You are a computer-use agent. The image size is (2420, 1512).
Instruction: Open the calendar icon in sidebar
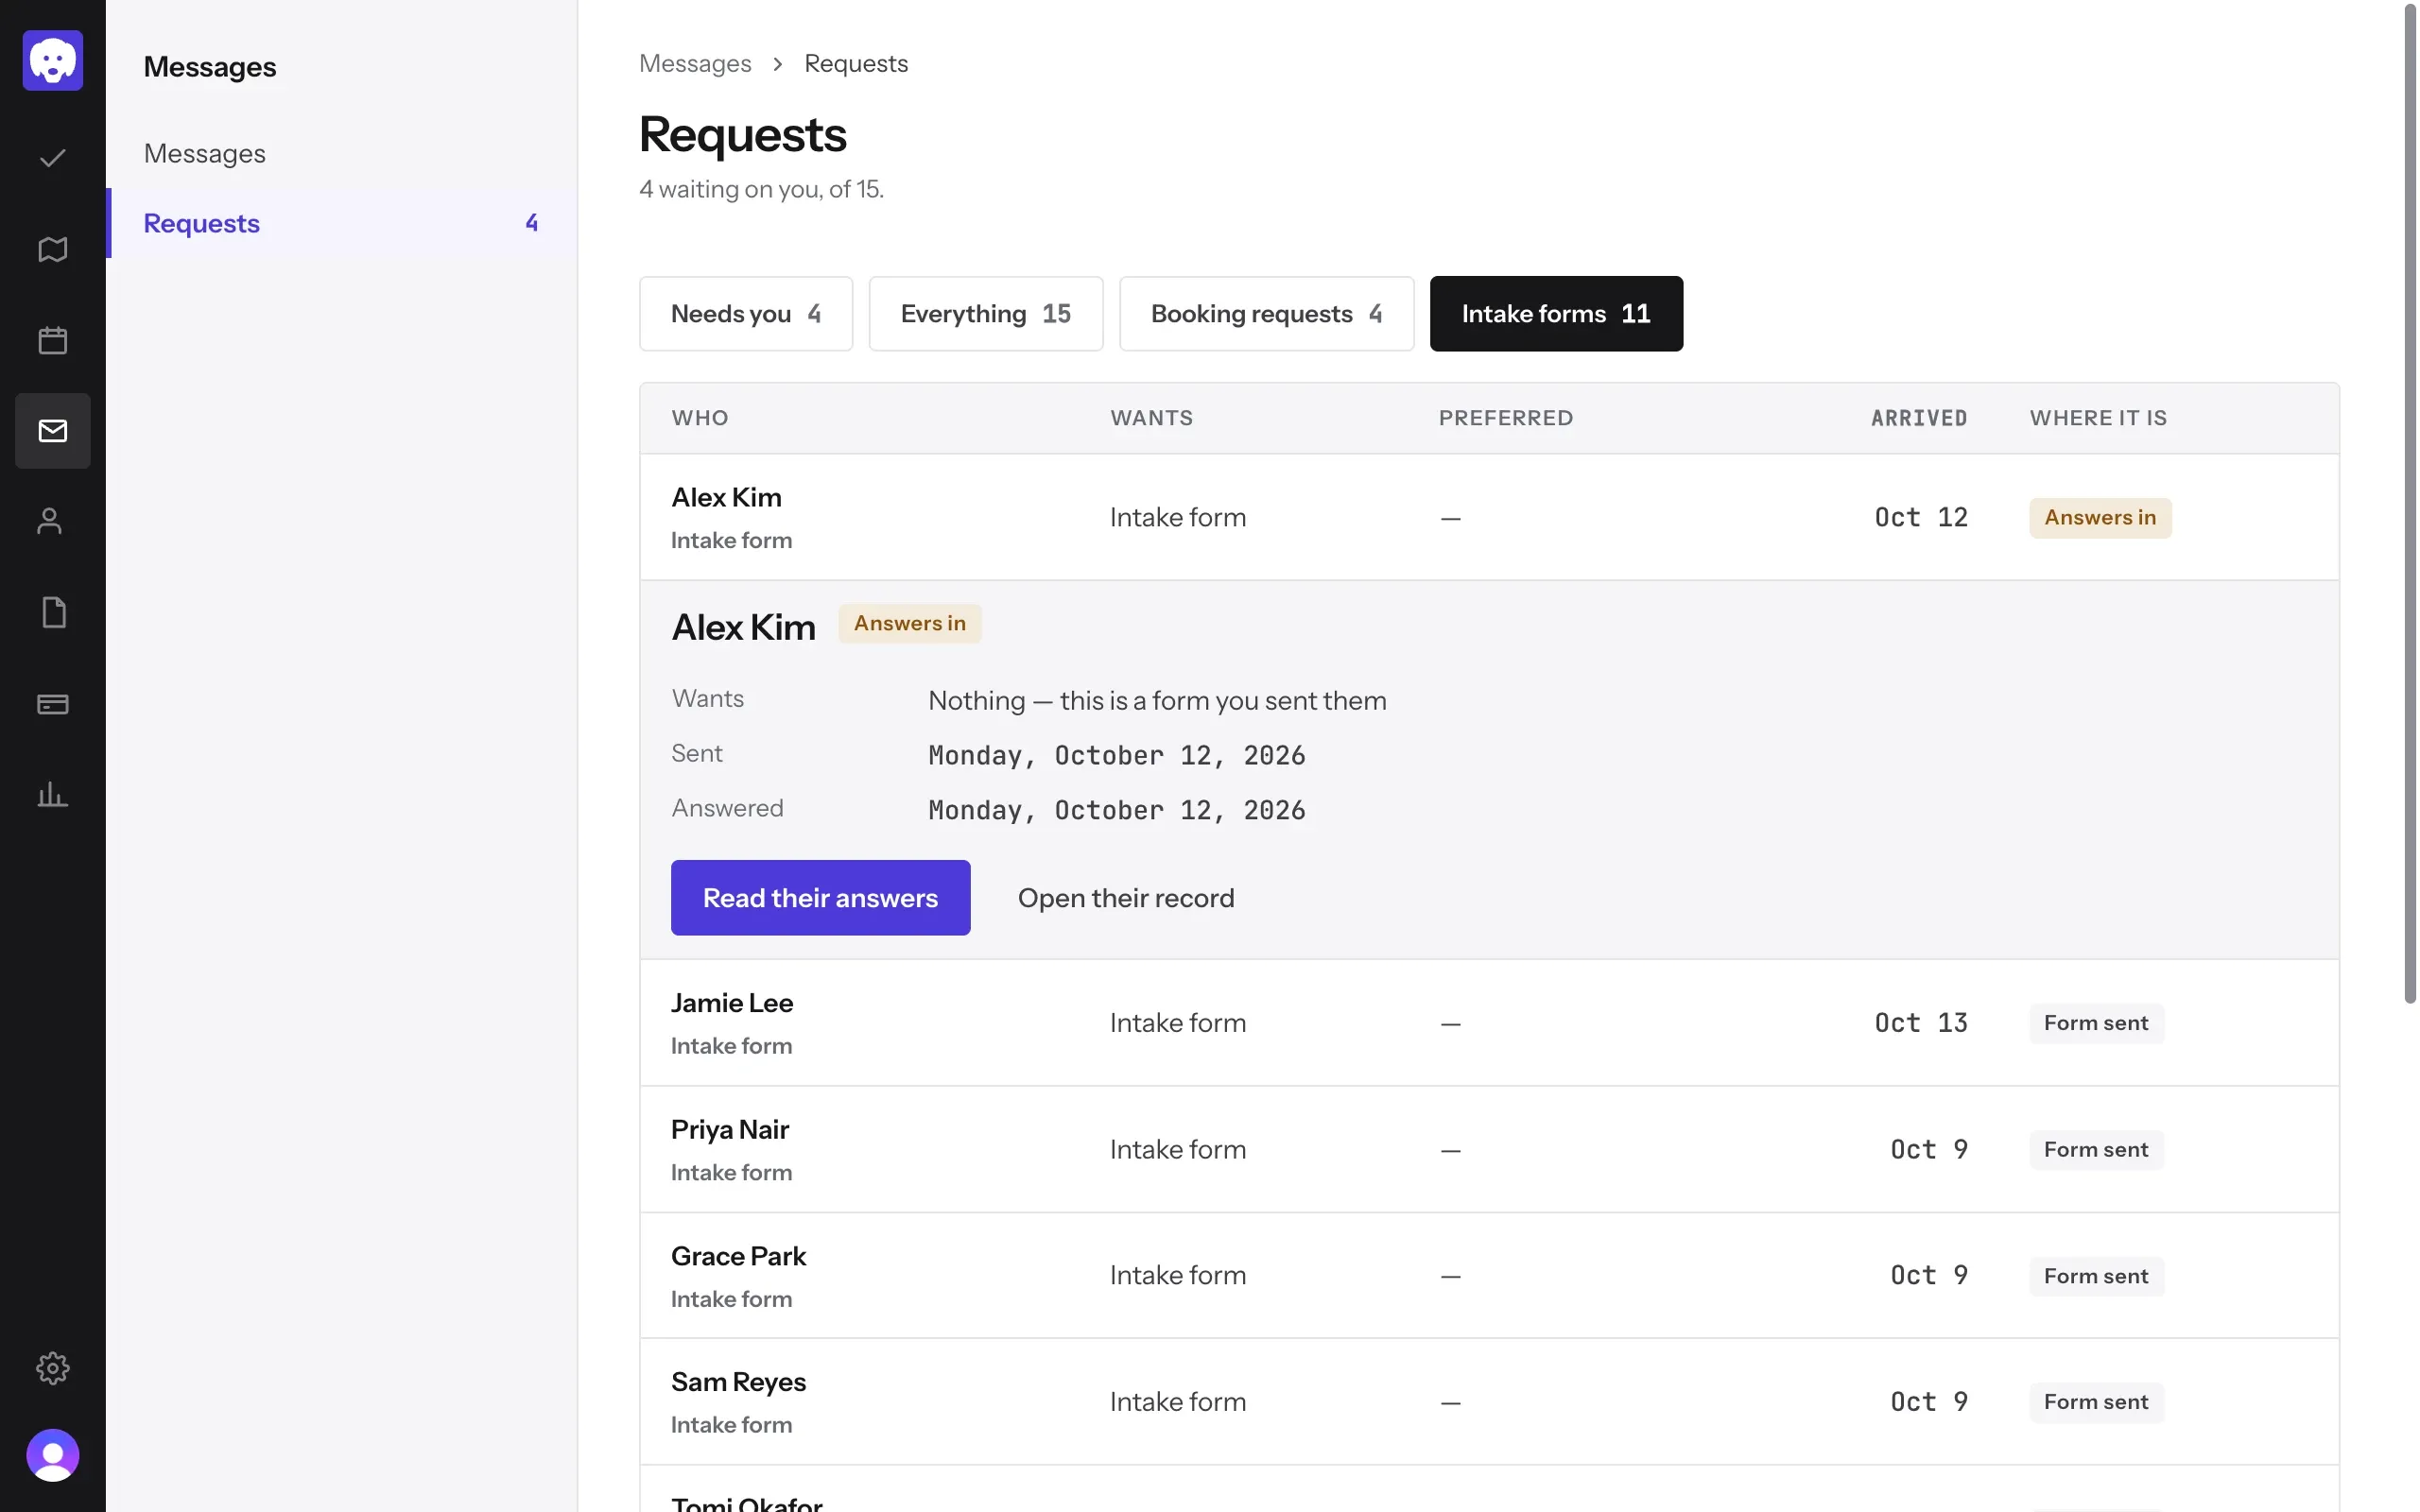pos(52,340)
